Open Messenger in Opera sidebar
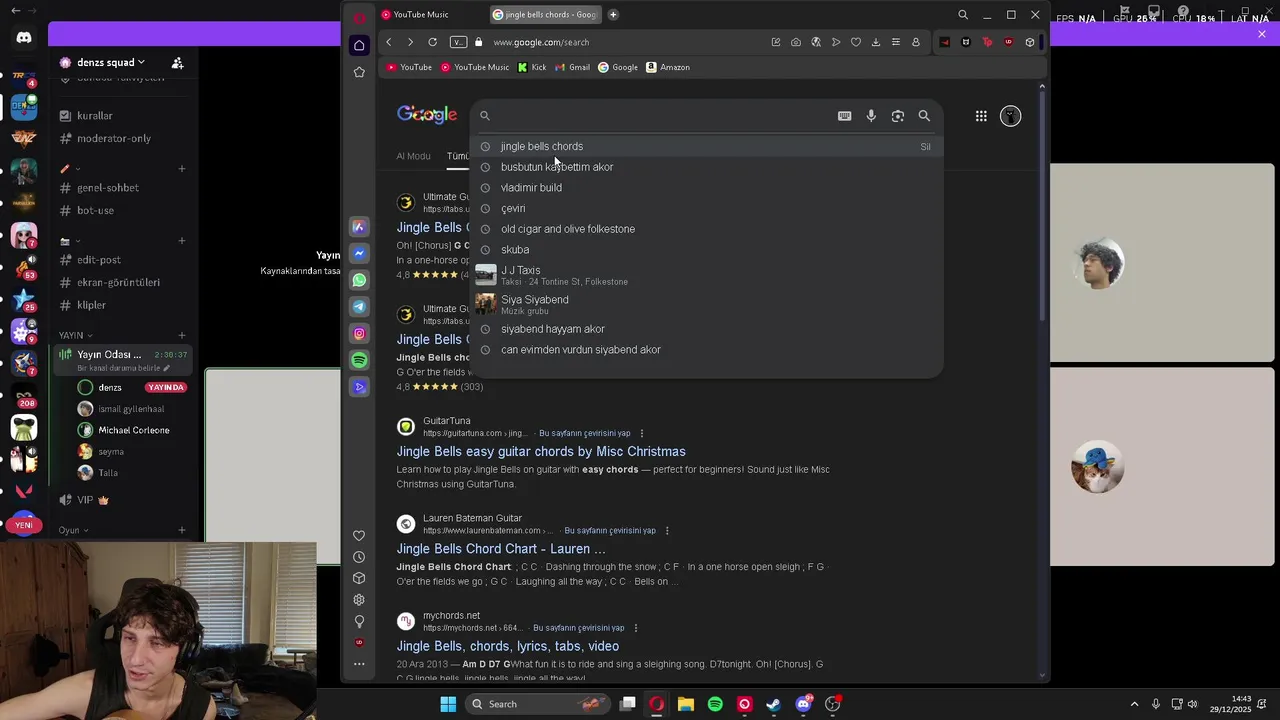 pos(359,254)
